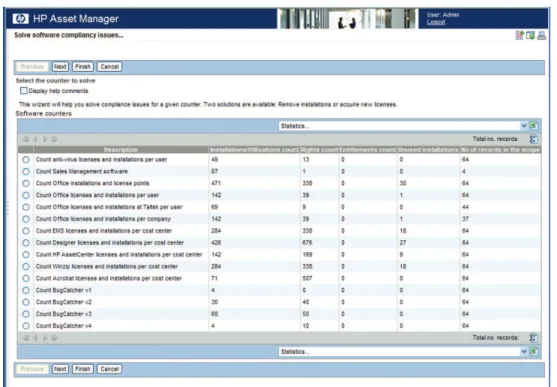Select Count EMS licenses per cost center radio
Image resolution: width=557 pixels, height=387 pixels.
click(x=26, y=231)
